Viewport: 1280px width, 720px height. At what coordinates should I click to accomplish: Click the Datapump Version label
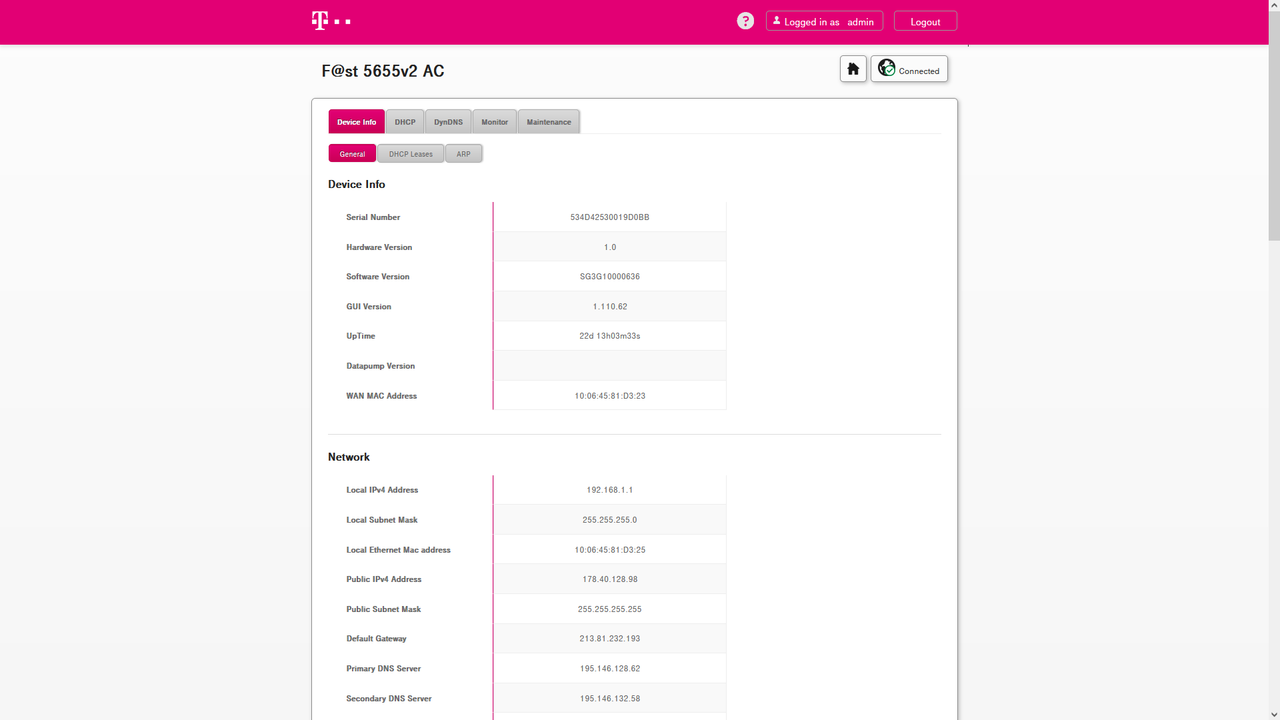coord(380,366)
